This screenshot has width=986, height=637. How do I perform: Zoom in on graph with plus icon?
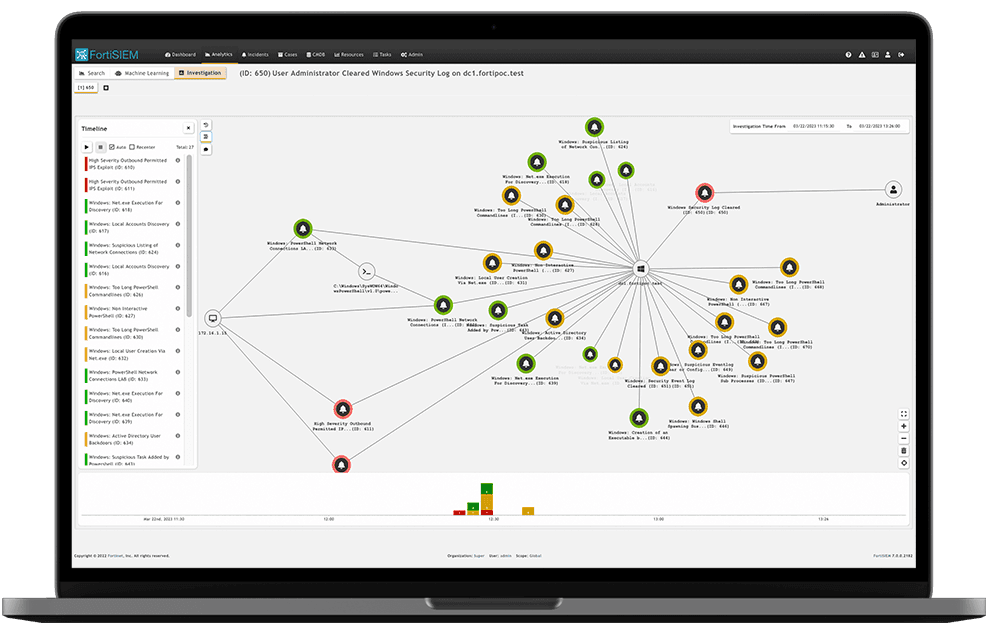point(904,426)
